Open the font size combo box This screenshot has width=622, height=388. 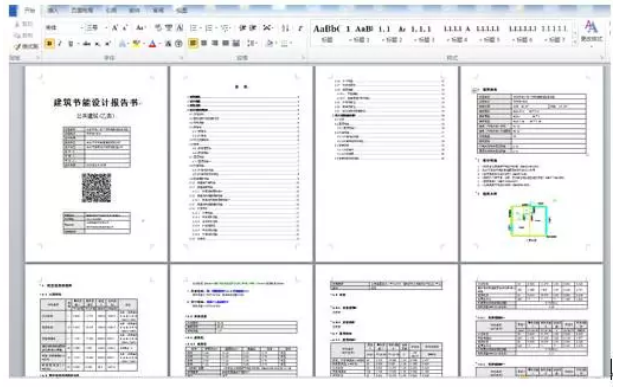(x=96, y=28)
